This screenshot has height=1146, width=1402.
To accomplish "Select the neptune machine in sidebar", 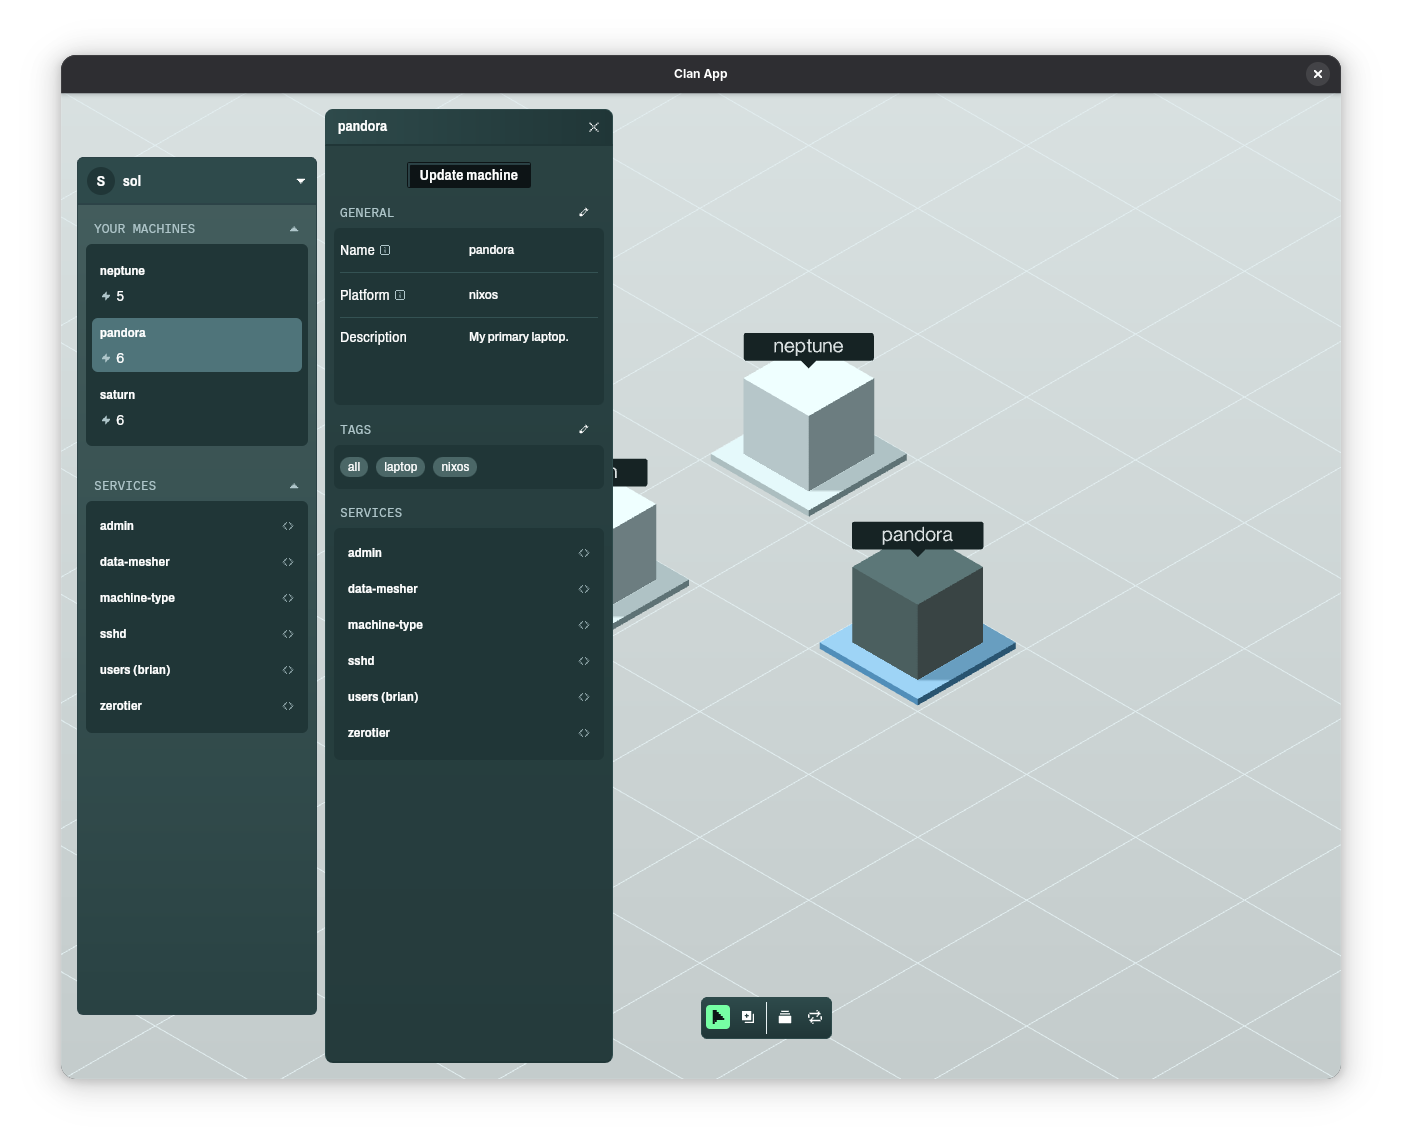I will click(x=197, y=283).
